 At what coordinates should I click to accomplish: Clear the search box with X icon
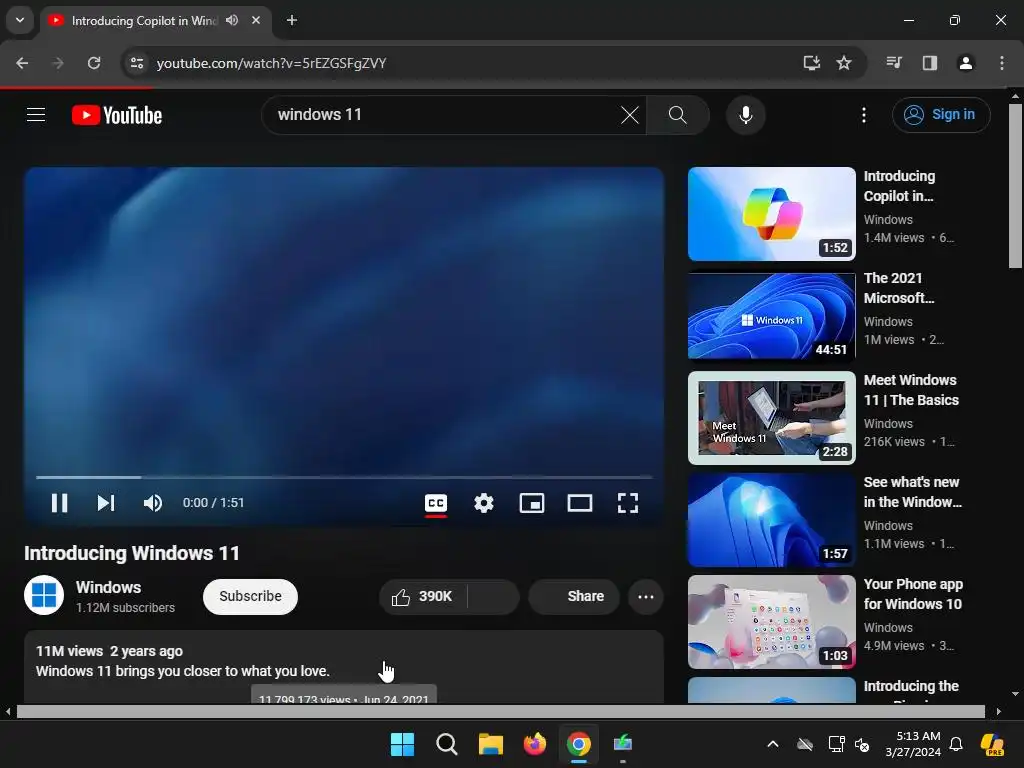630,115
